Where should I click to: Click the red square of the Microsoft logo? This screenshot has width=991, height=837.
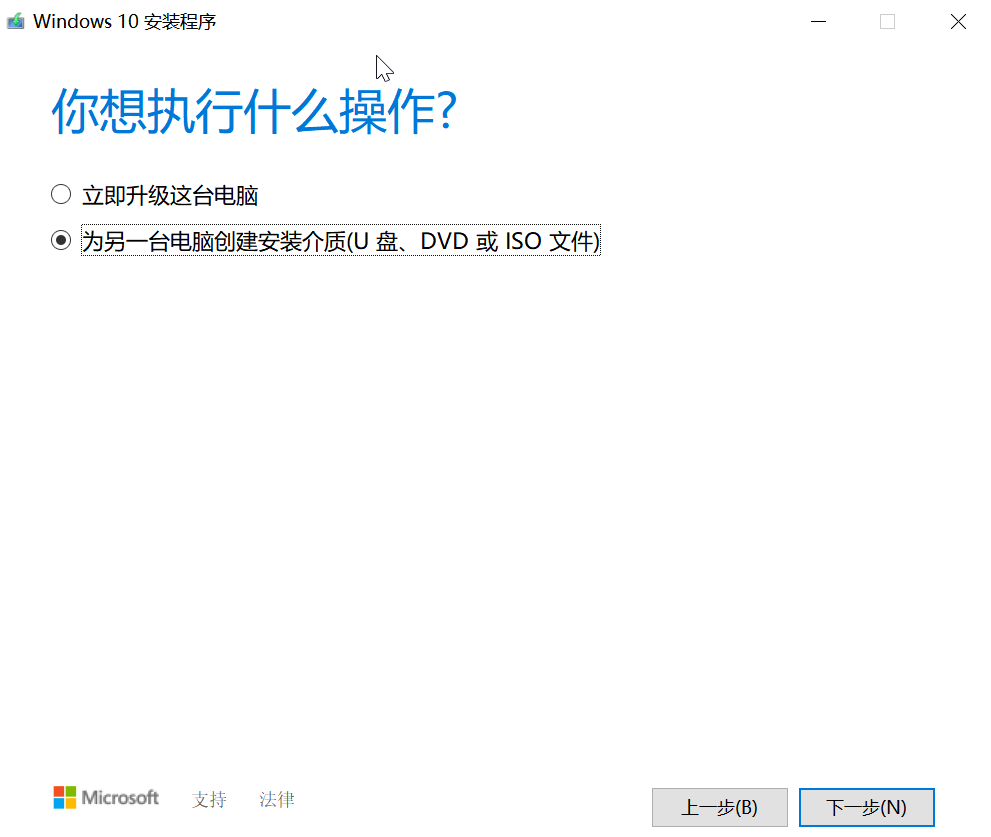tap(59, 791)
